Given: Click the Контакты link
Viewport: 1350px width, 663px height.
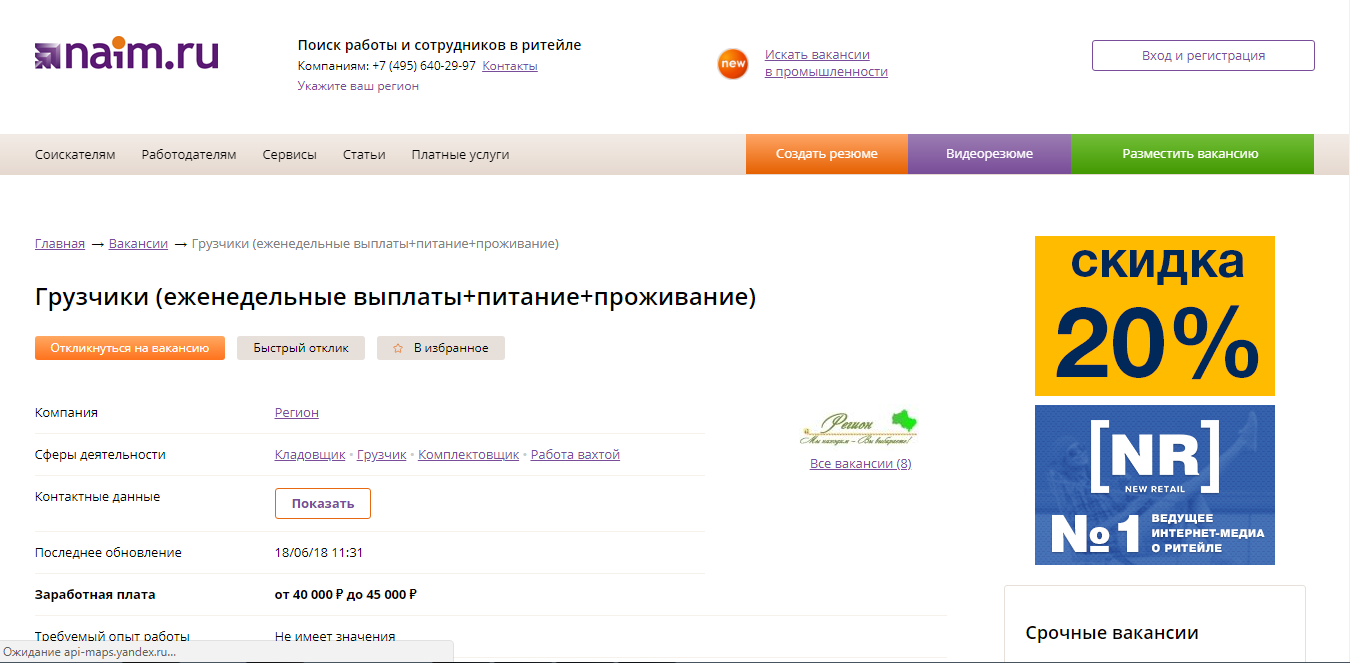Looking at the screenshot, I should point(510,65).
